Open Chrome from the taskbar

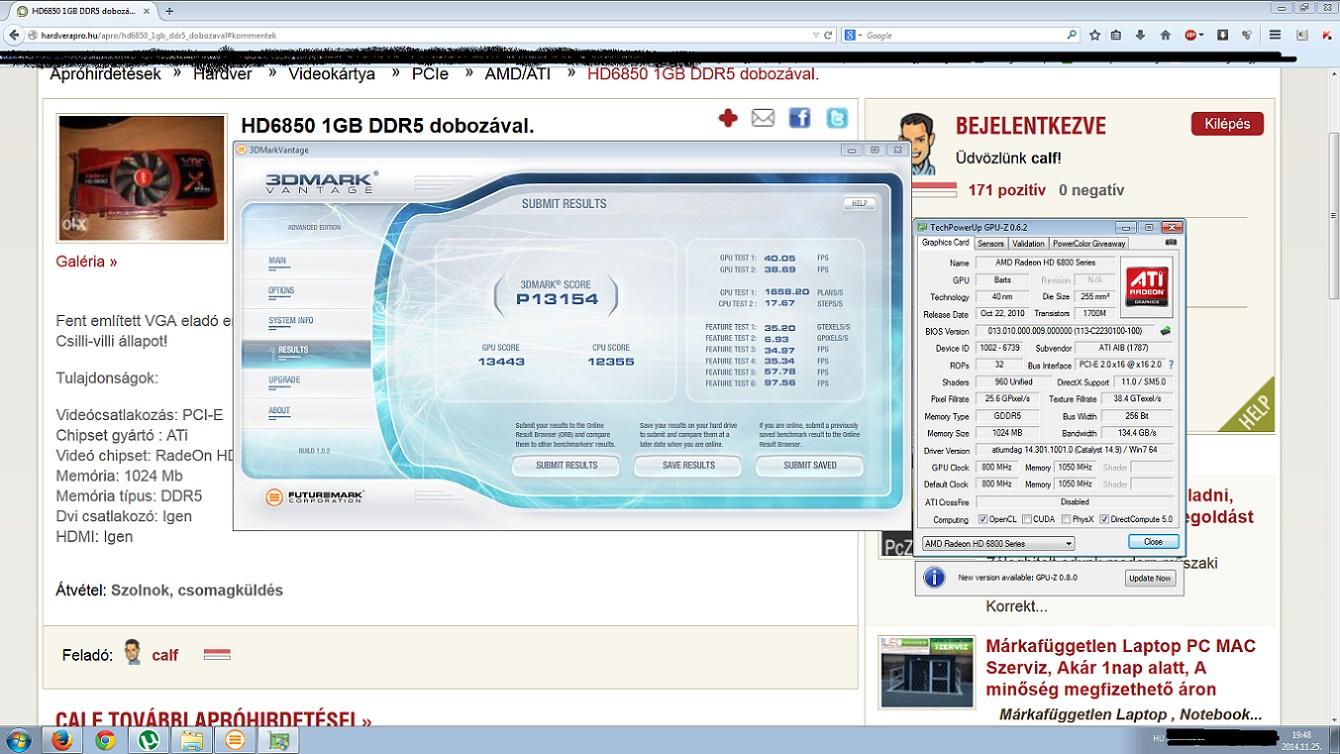click(105, 740)
